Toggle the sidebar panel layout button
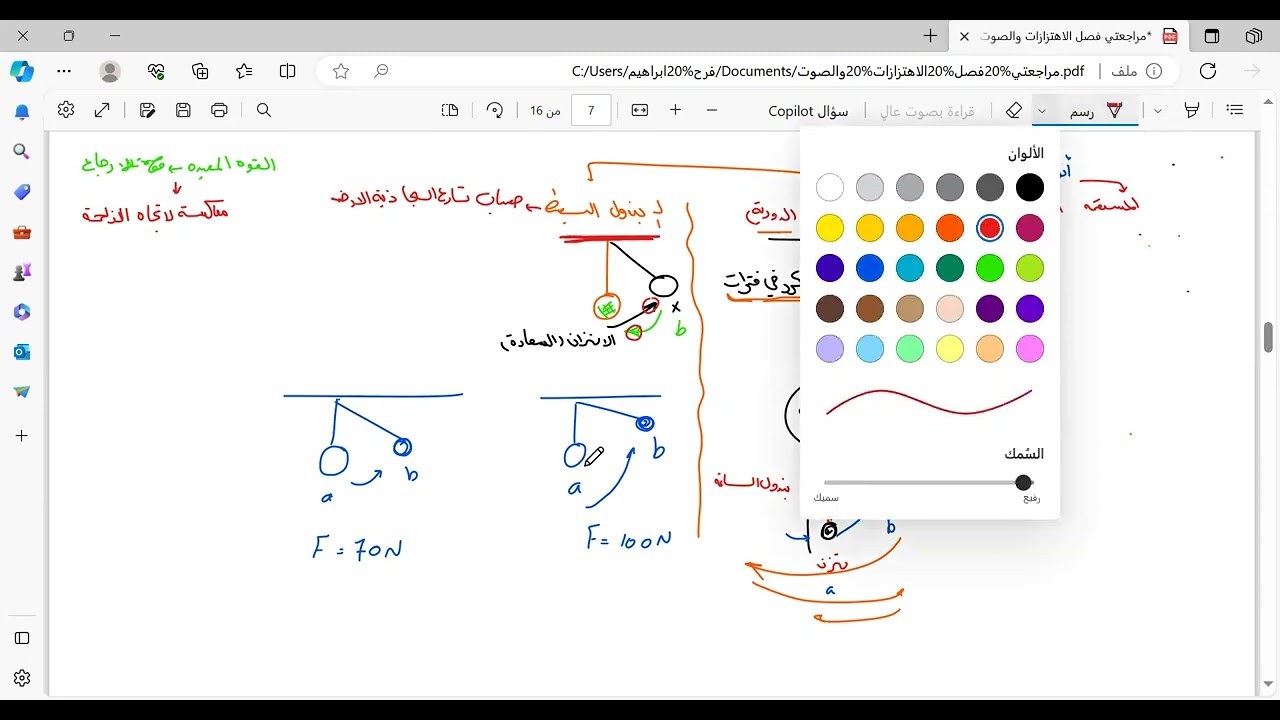The image size is (1280, 720). [x=22, y=638]
